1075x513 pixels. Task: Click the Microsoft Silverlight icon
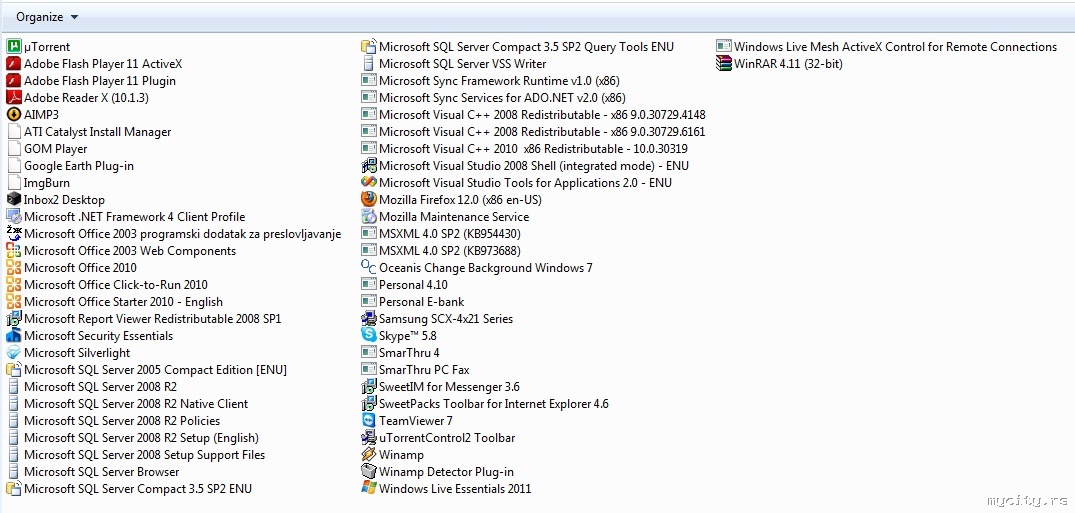point(14,353)
